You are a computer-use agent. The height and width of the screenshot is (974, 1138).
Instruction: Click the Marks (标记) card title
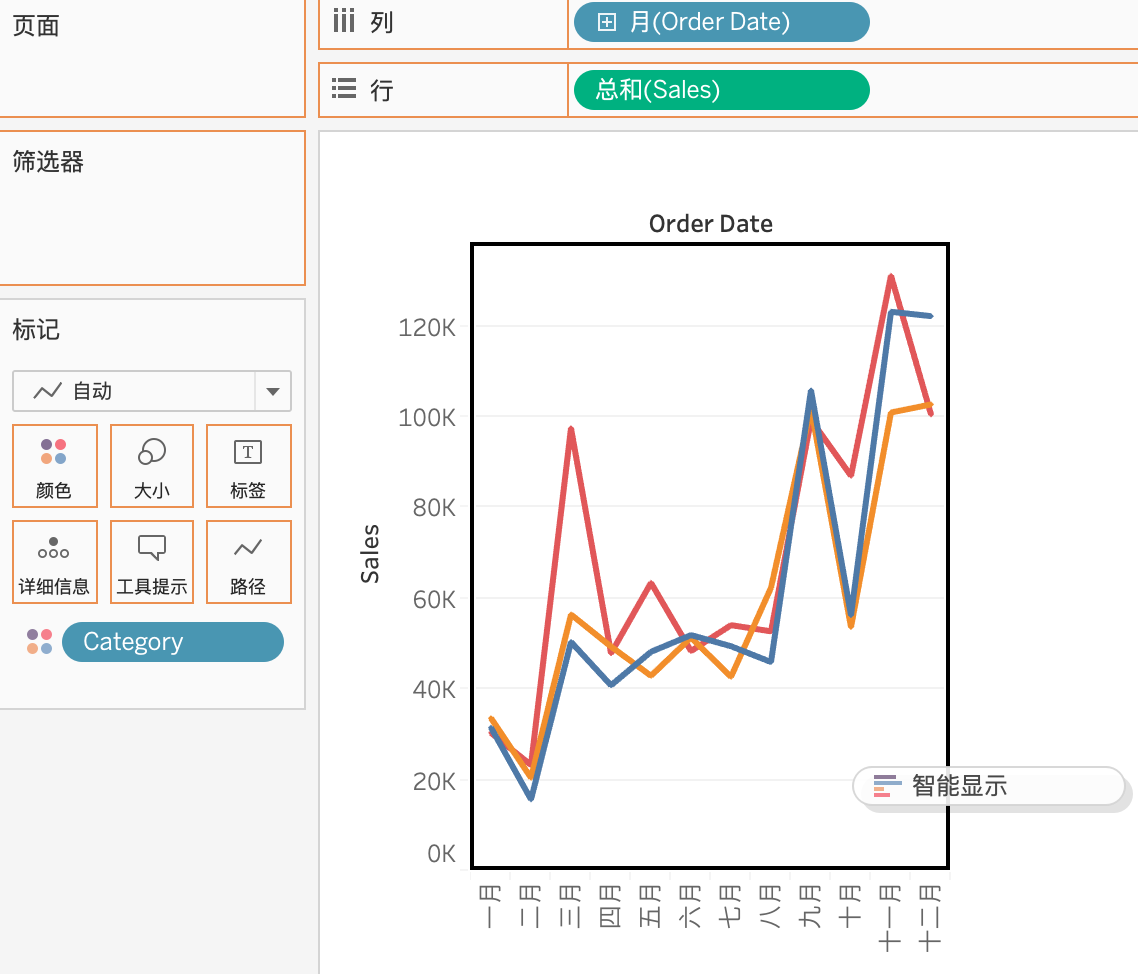[36, 330]
